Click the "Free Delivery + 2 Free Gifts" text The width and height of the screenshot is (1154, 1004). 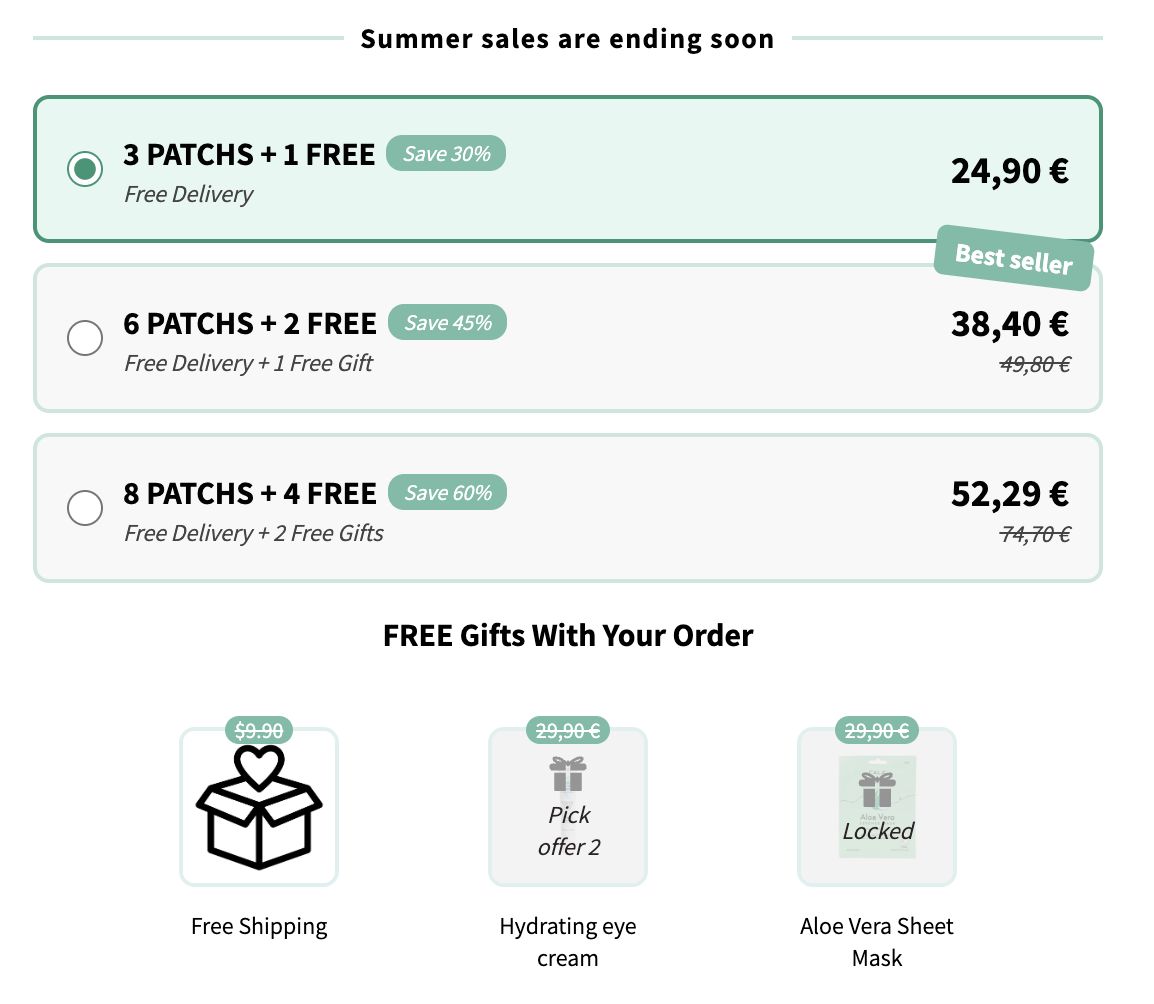[x=252, y=533]
